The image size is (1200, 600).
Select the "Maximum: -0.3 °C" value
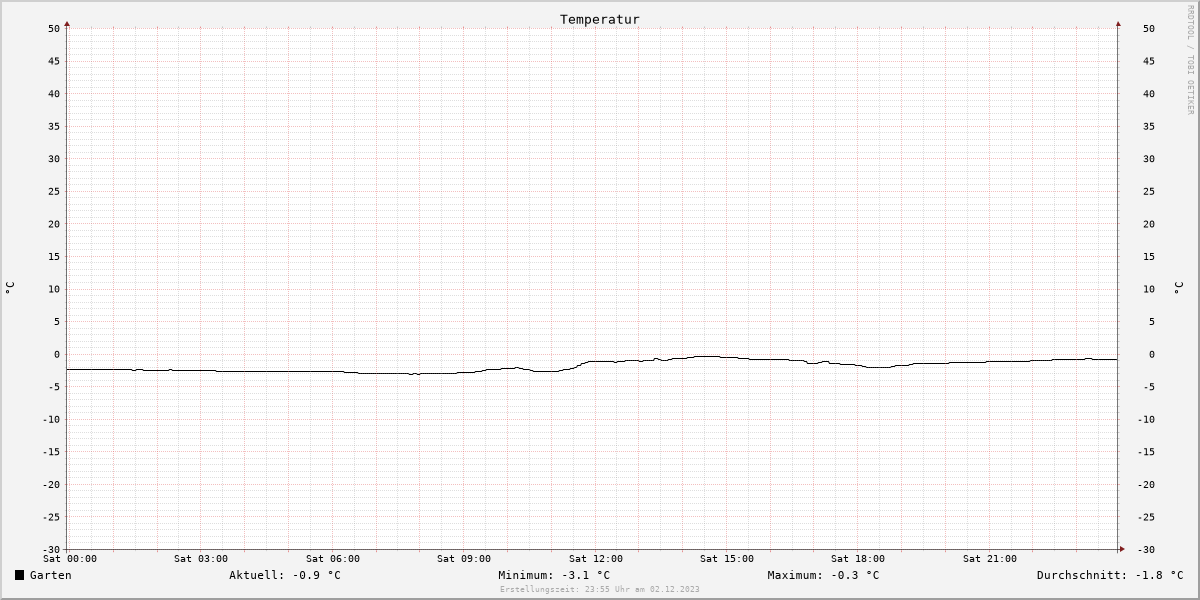(x=823, y=575)
